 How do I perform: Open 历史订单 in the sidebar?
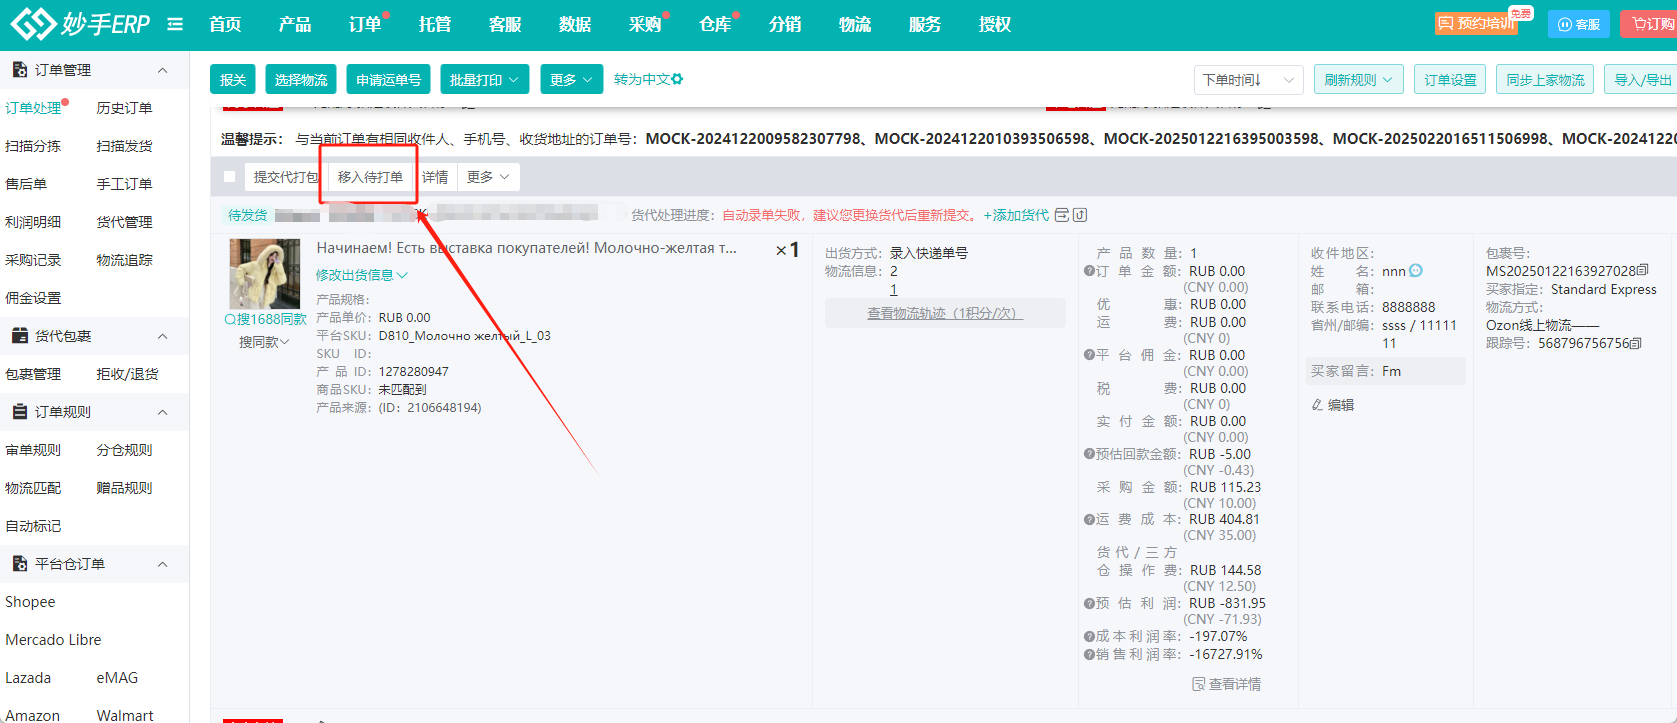click(124, 108)
